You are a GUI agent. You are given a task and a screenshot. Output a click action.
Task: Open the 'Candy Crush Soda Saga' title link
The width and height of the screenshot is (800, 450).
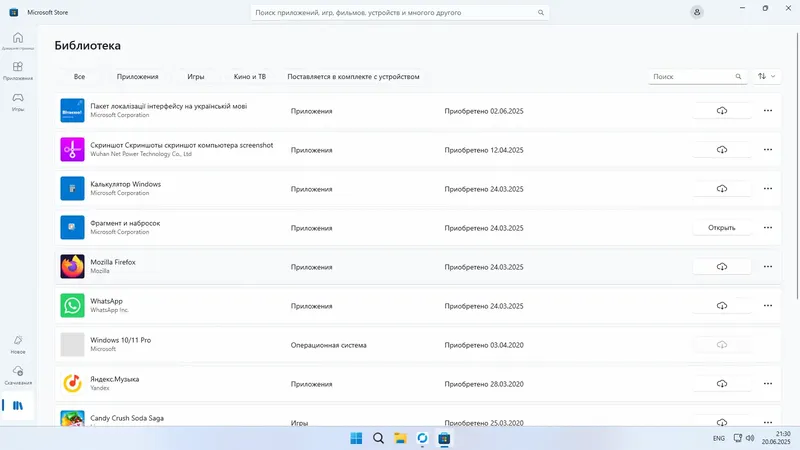pos(127,418)
